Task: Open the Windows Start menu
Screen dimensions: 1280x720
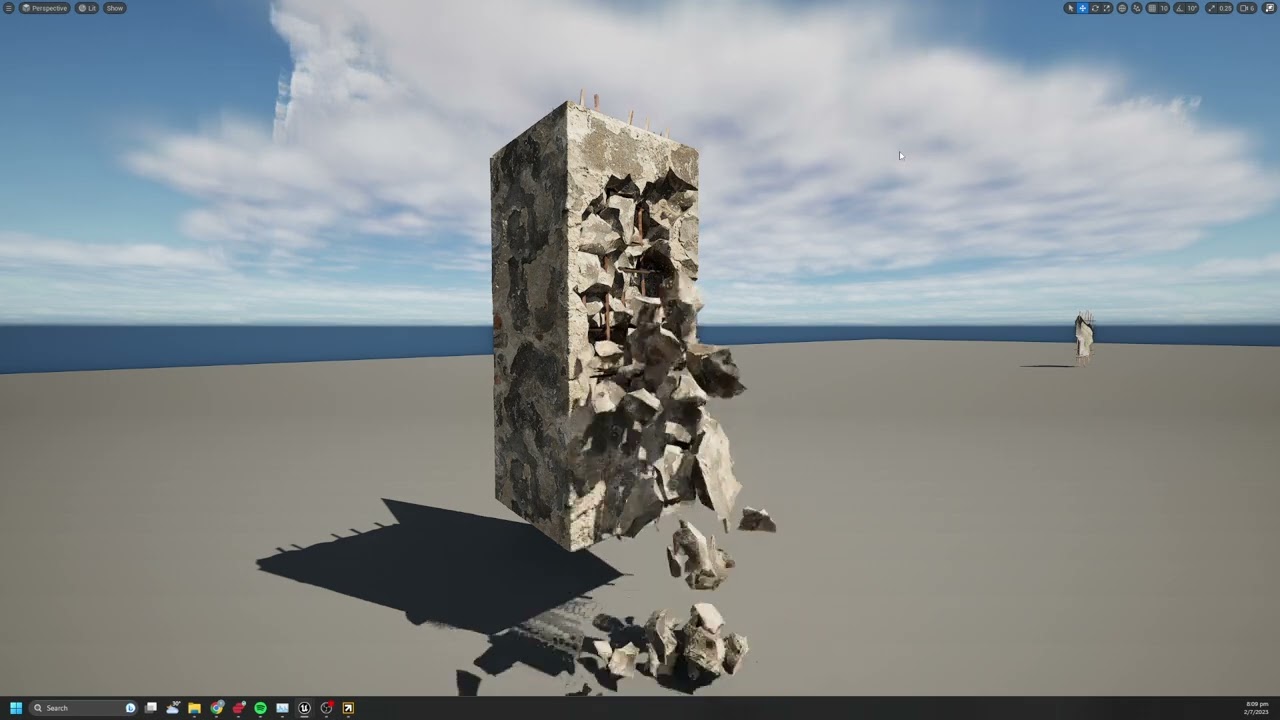Action: pyautogui.click(x=16, y=708)
